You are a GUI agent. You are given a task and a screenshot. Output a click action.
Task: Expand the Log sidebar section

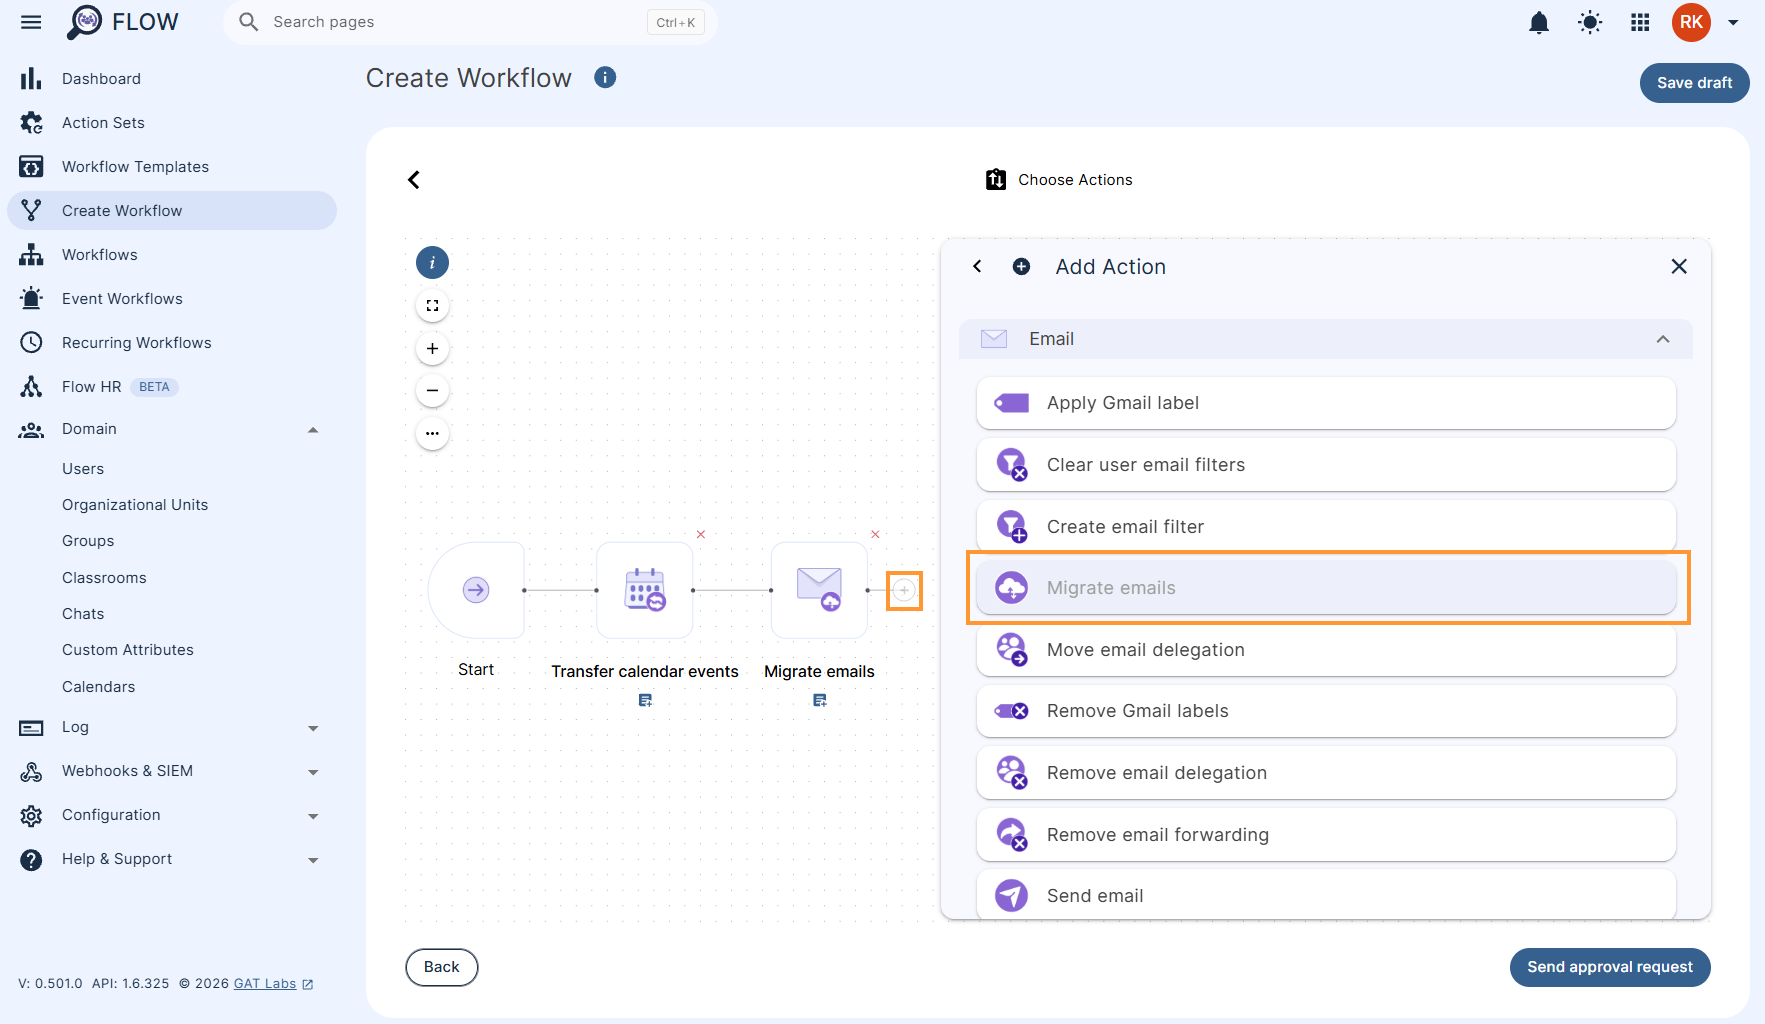(x=172, y=727)
